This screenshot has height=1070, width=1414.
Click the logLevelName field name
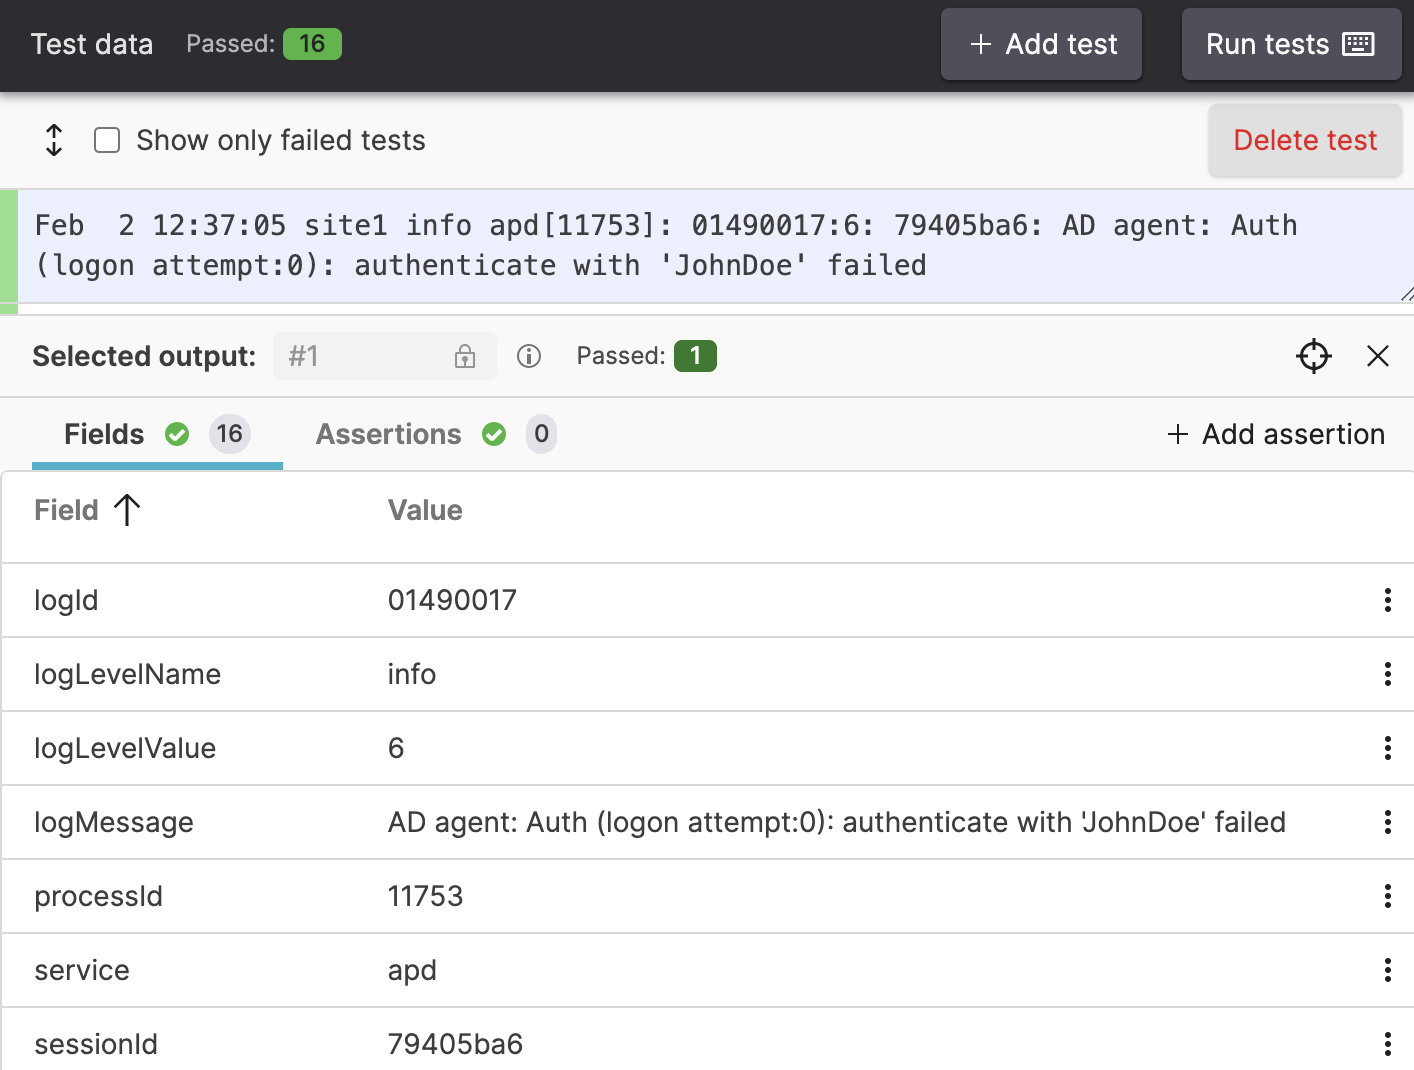(x=127, y=674)
